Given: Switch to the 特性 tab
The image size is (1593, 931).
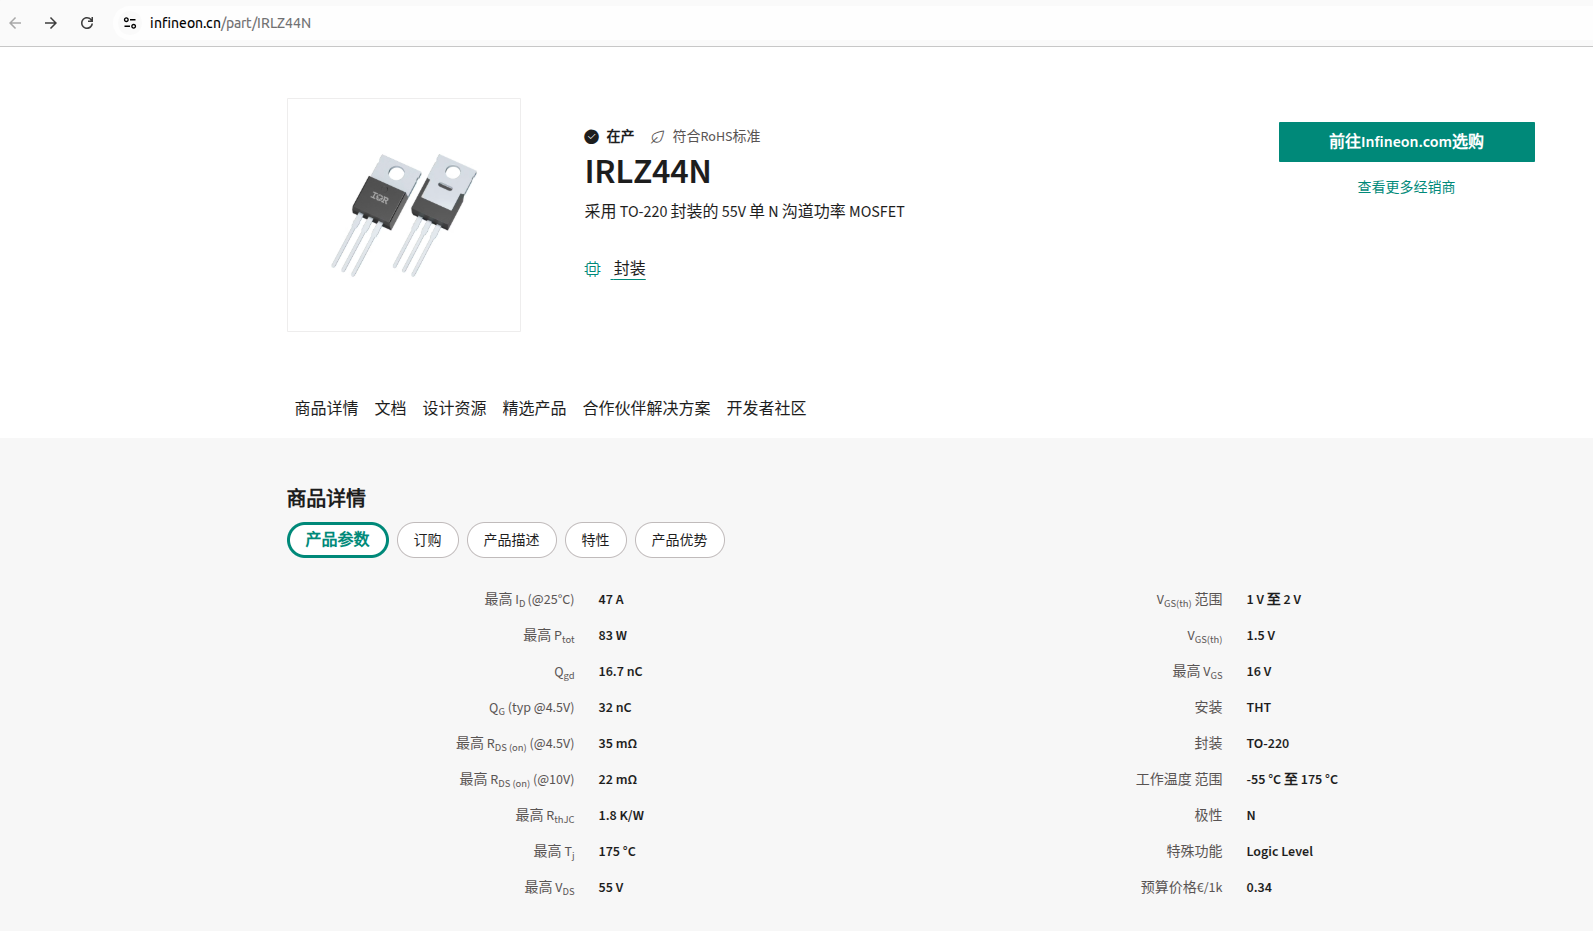Looking at the screenshot, I should 596,540.
